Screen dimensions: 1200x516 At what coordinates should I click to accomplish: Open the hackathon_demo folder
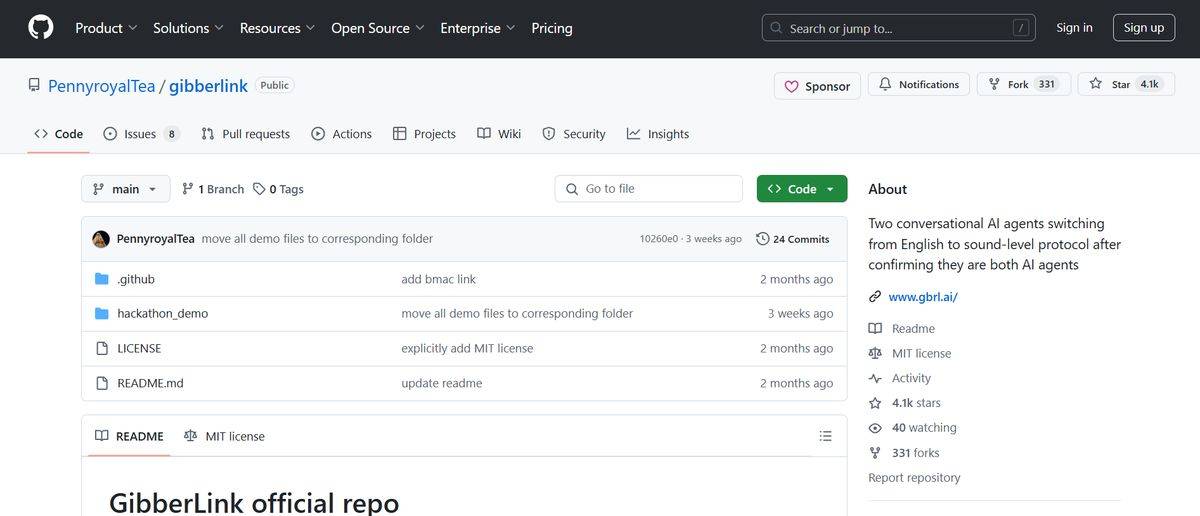pyautogui.click(x=162, y=313)
